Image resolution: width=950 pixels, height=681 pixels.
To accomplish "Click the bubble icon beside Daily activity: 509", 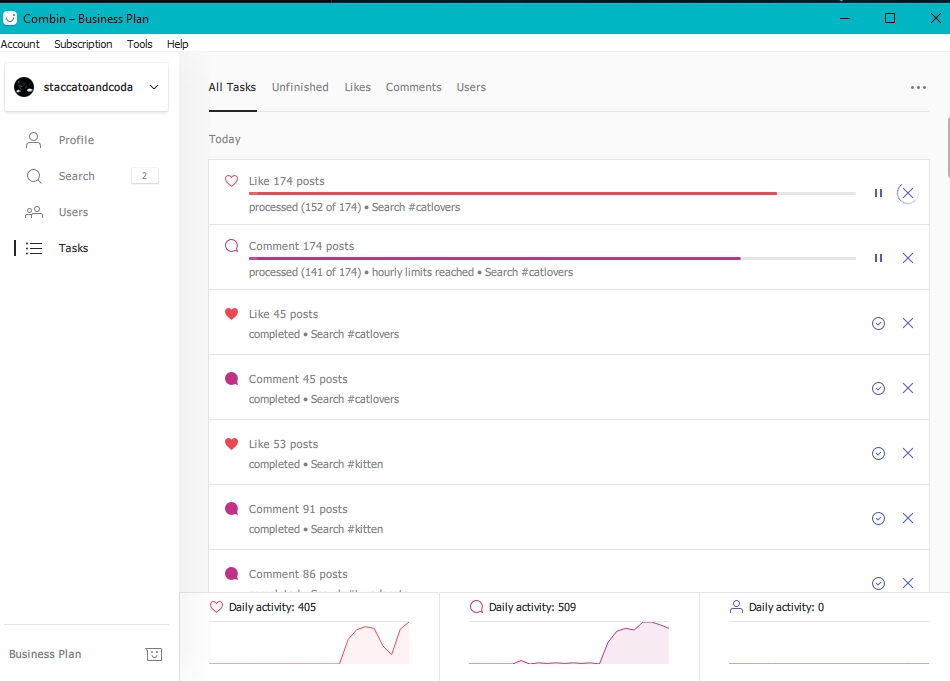I will click(x=477, y=606).
